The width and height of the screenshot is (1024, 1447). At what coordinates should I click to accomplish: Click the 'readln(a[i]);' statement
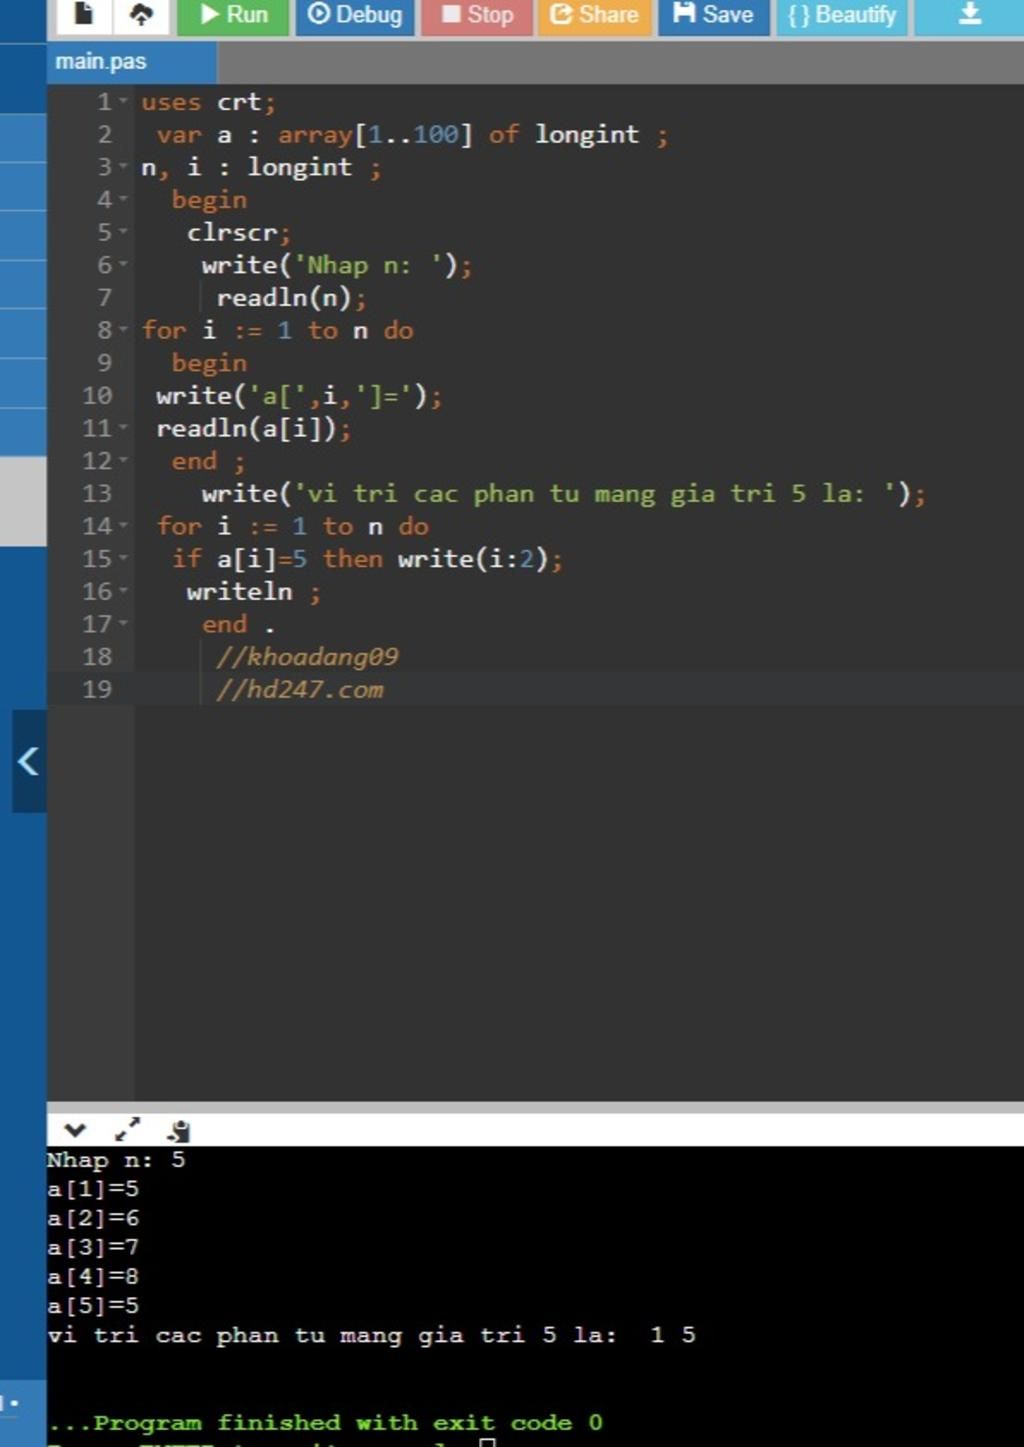253,428
